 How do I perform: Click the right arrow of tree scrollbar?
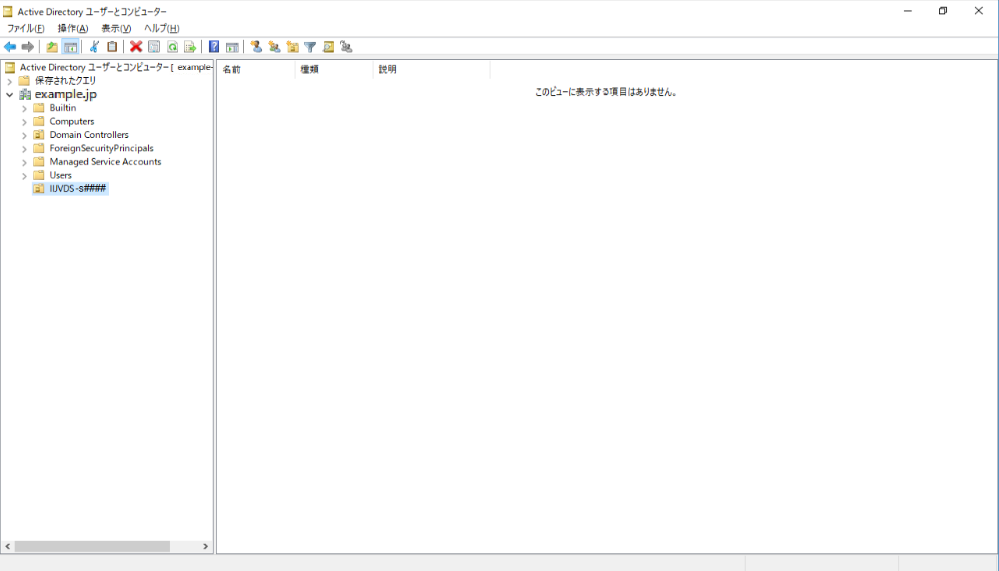pyautogui.click(x=205, y=546)
